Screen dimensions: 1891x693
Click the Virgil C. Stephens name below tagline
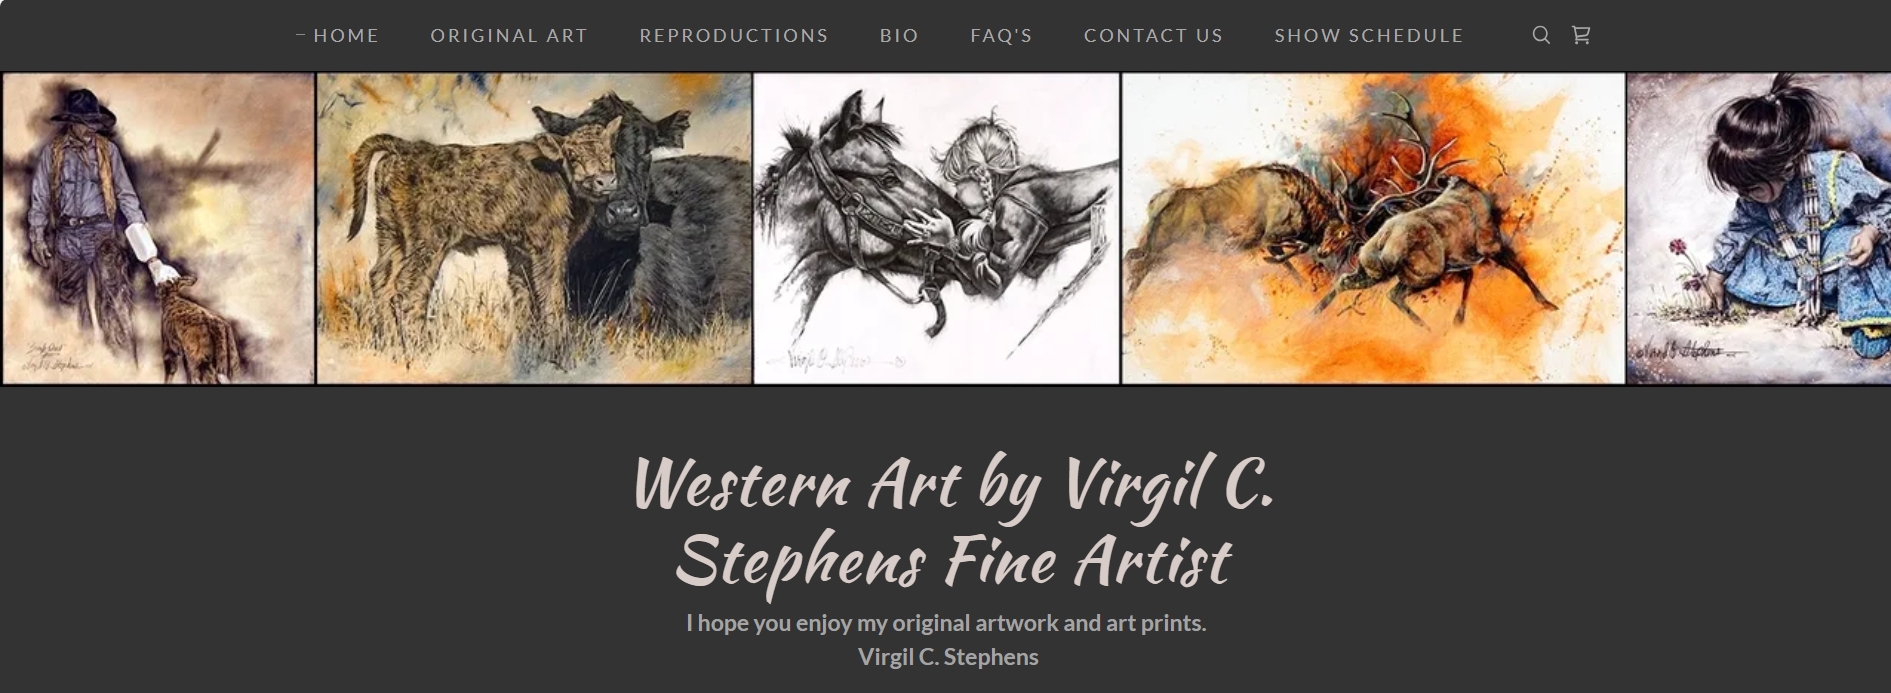(948, 657)
